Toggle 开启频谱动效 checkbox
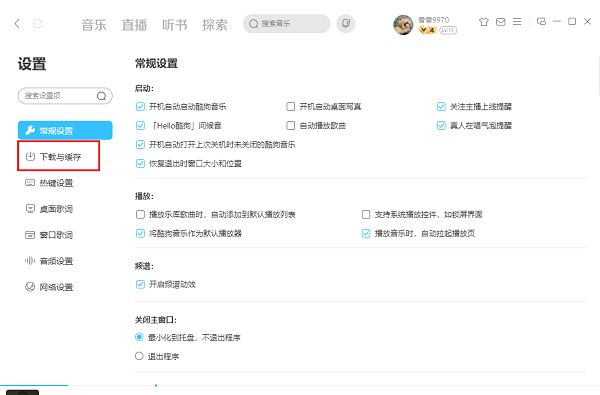 [x=140, y=284]
